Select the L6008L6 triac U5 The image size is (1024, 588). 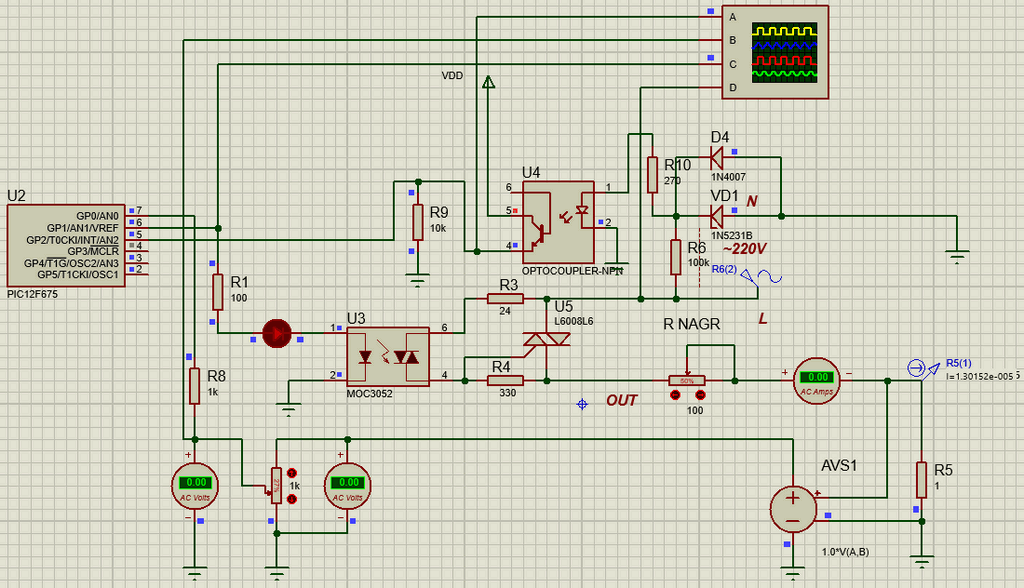pos(547,339)
